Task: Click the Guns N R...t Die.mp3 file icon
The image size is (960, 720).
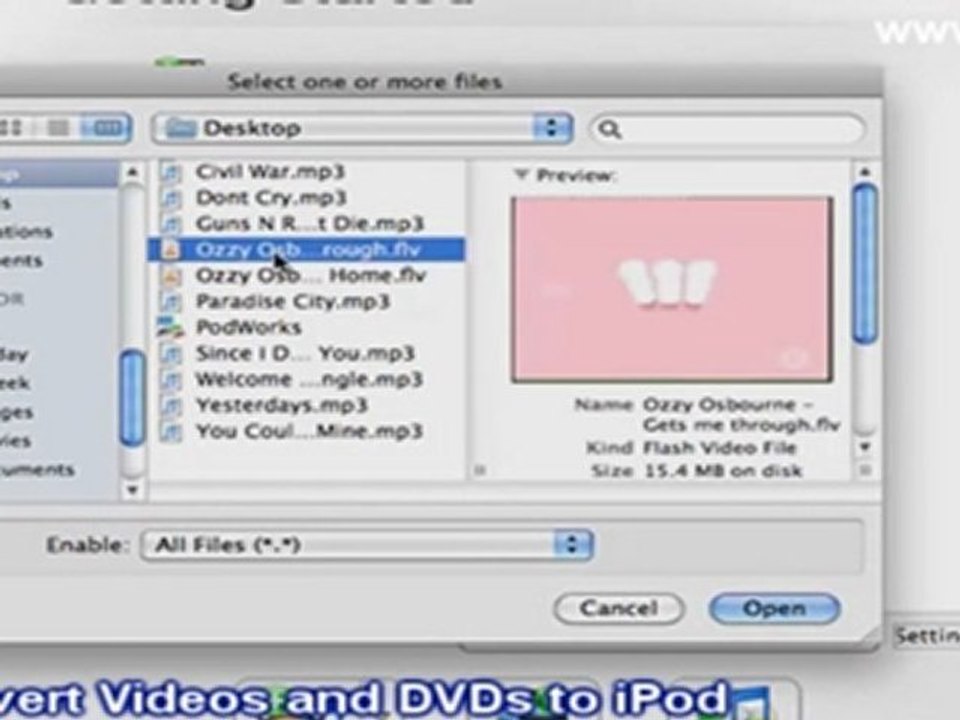Action: (x=171, y=224)
